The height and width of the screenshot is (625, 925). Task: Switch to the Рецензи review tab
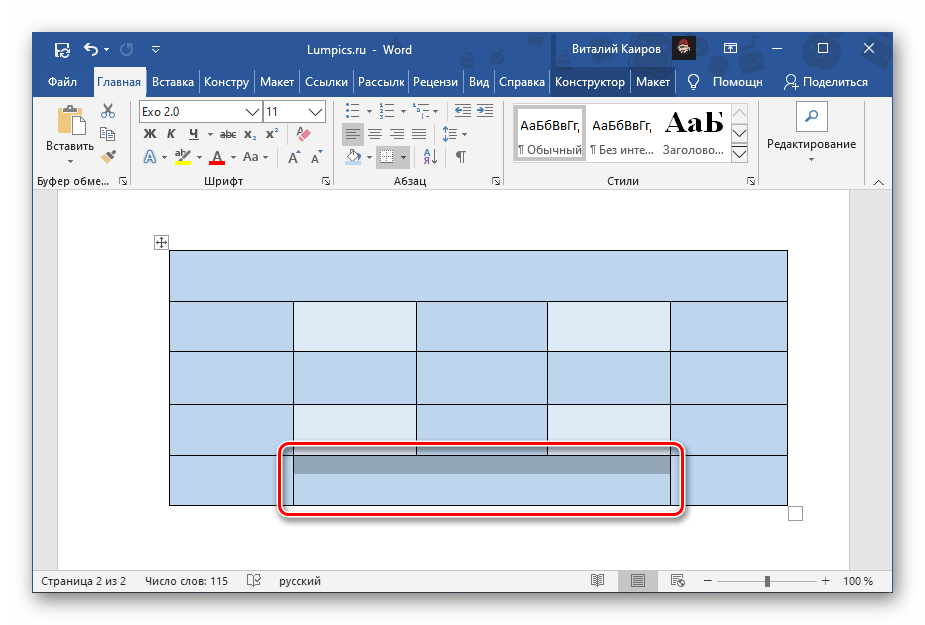(435, 82)
